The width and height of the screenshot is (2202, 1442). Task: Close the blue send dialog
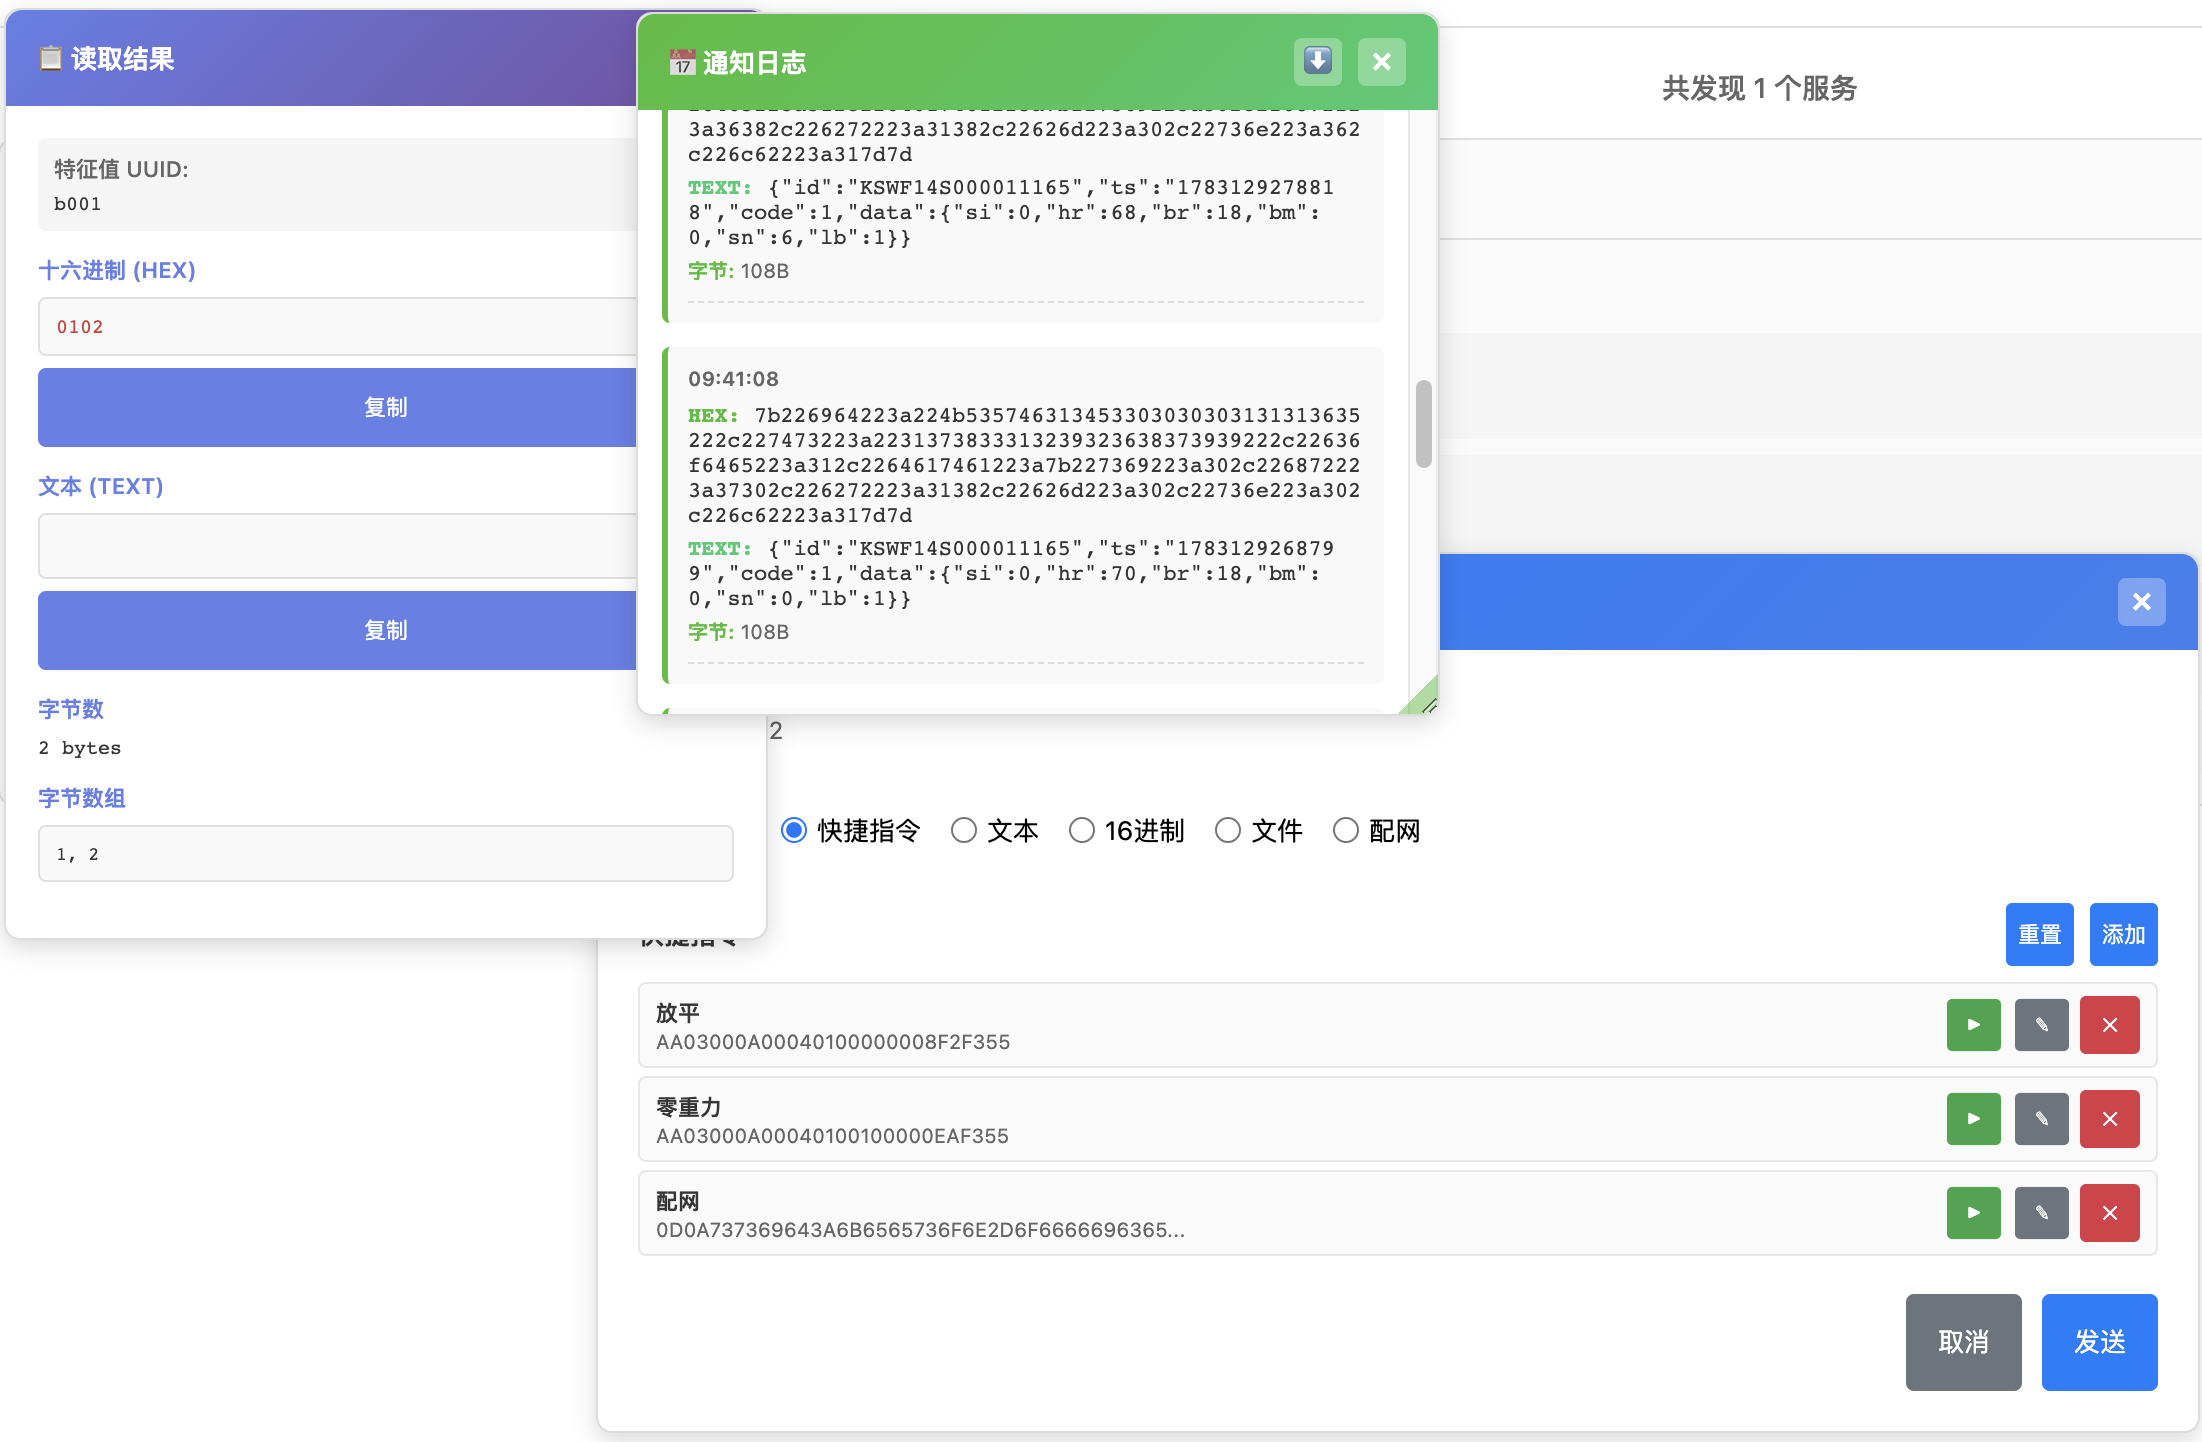coord(2141,602)
